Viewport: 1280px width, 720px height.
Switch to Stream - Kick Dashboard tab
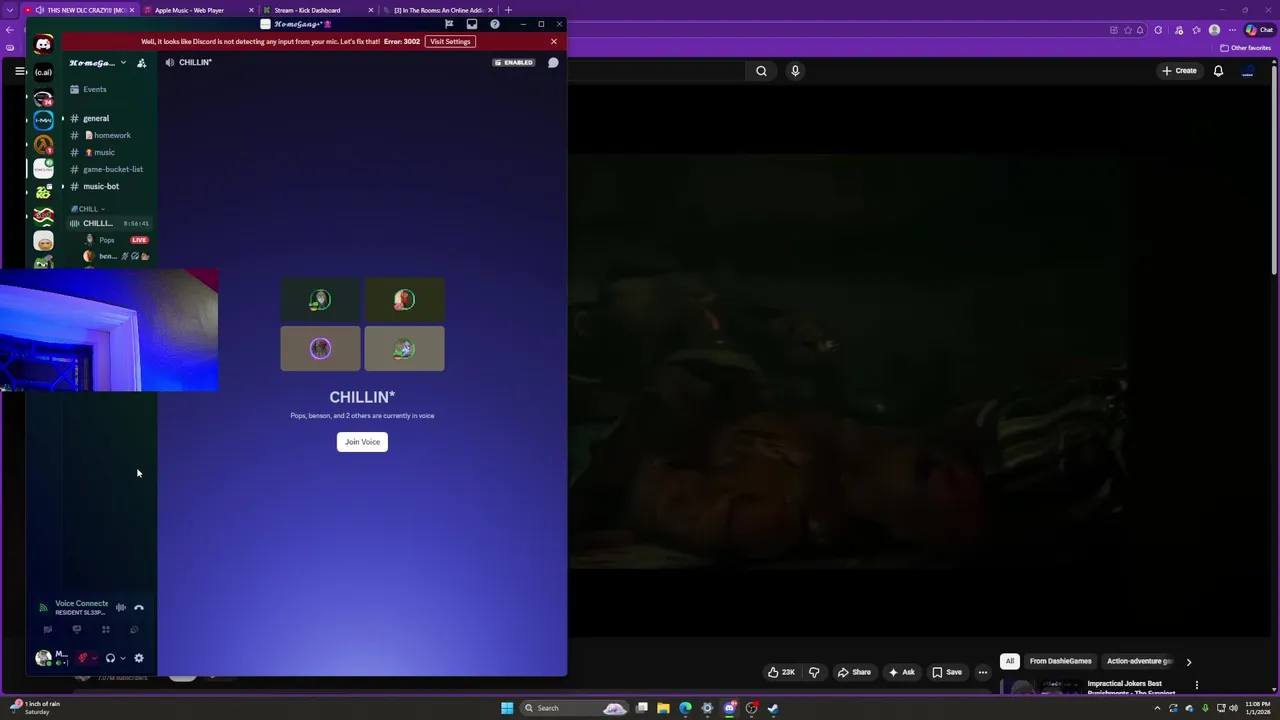pyautogui.click(x=316, y=10)
